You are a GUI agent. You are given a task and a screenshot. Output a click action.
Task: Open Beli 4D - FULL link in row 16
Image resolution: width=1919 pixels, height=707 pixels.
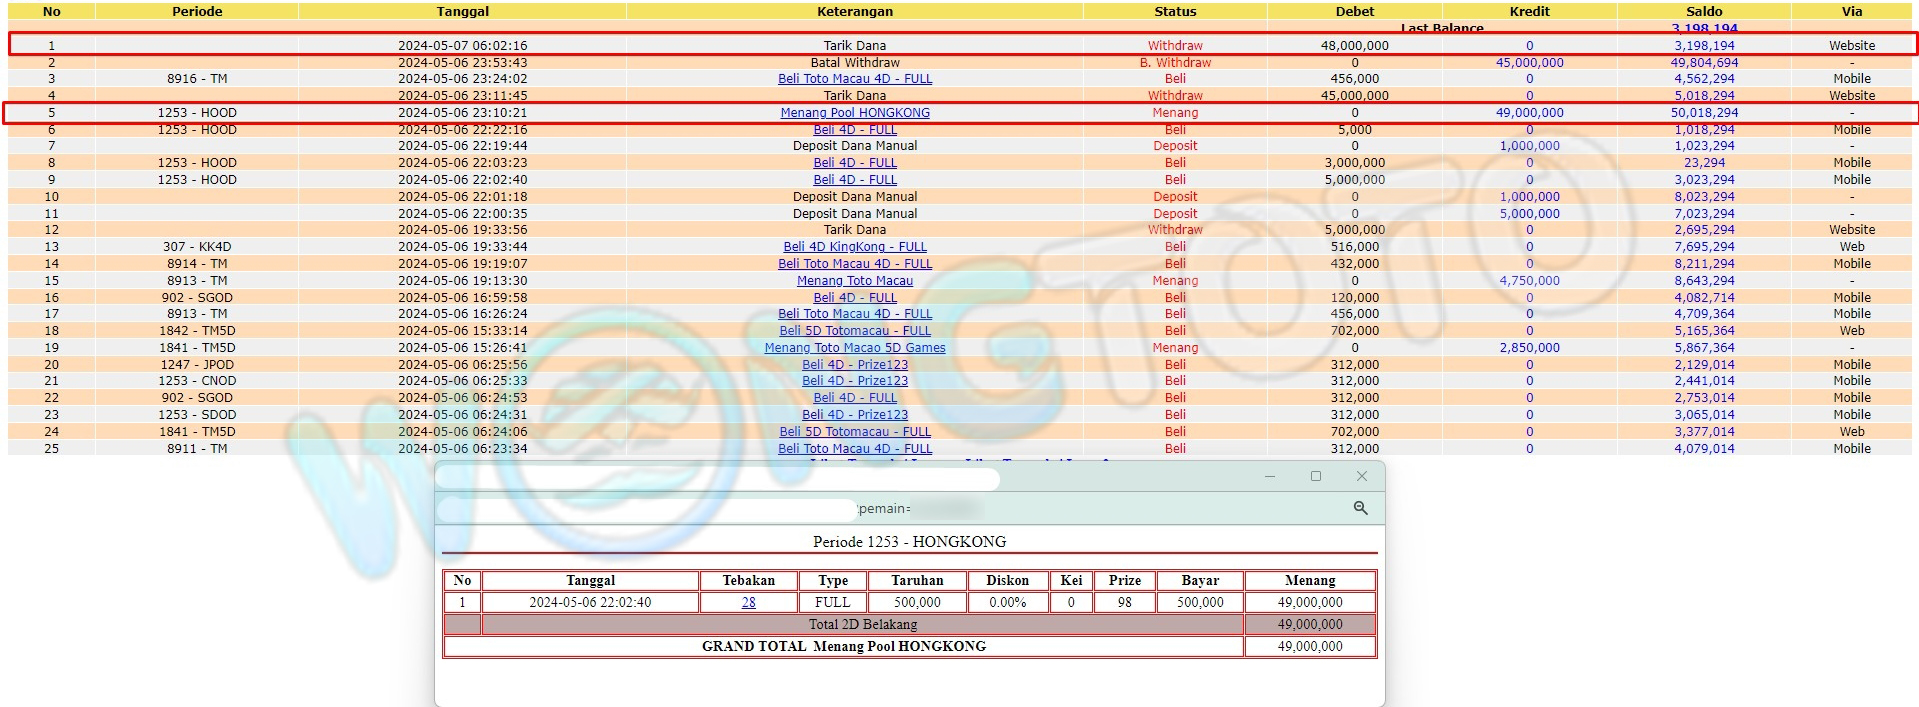855,298
